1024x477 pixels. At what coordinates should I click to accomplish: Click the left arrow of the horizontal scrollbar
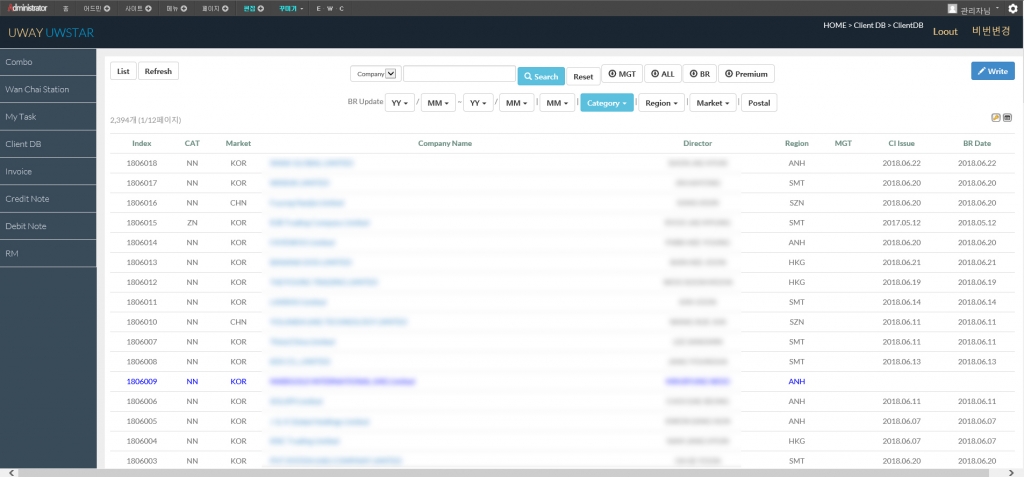click(12, 472)
